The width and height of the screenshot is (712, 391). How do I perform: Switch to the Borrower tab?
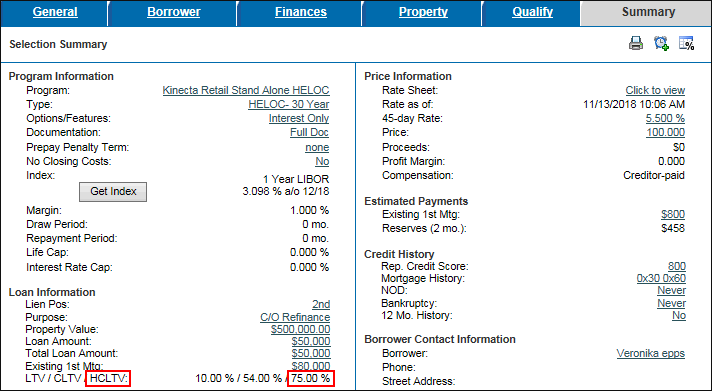click(x=174, y=12)
